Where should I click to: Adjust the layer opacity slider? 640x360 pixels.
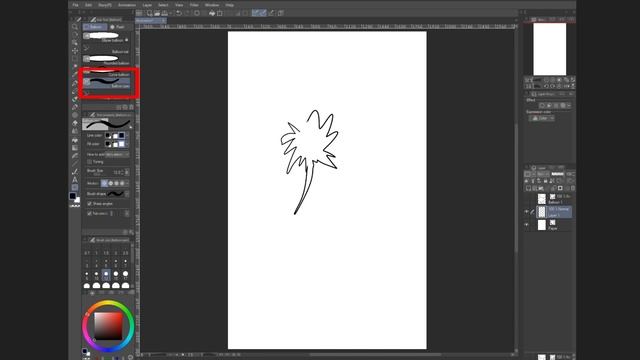(557, 174)
